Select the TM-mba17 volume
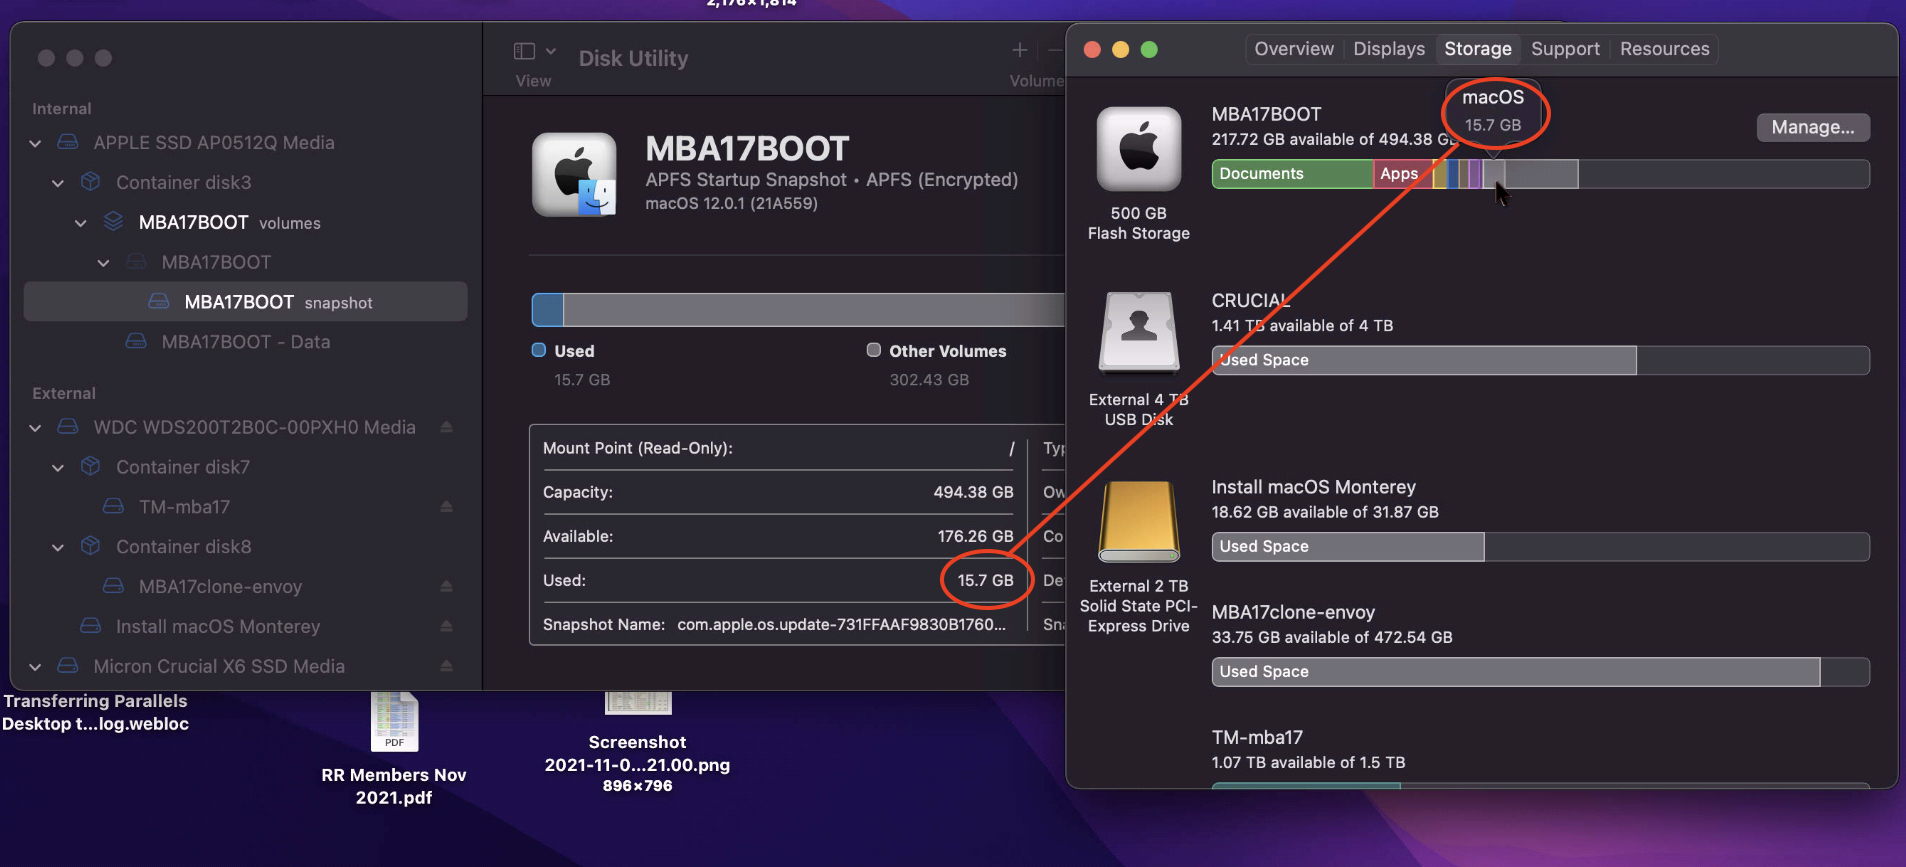 [184, 507]
